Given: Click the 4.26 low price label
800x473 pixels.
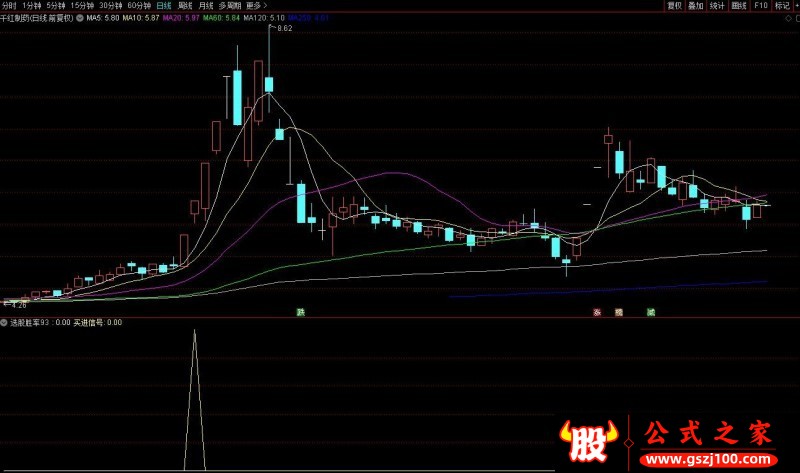Looking at the screenshot, I should pyautogui.click(x=18, y=305).
